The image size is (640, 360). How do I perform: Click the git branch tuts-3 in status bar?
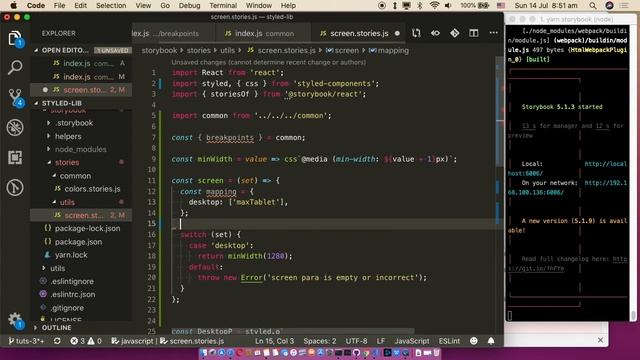[26, 341]
